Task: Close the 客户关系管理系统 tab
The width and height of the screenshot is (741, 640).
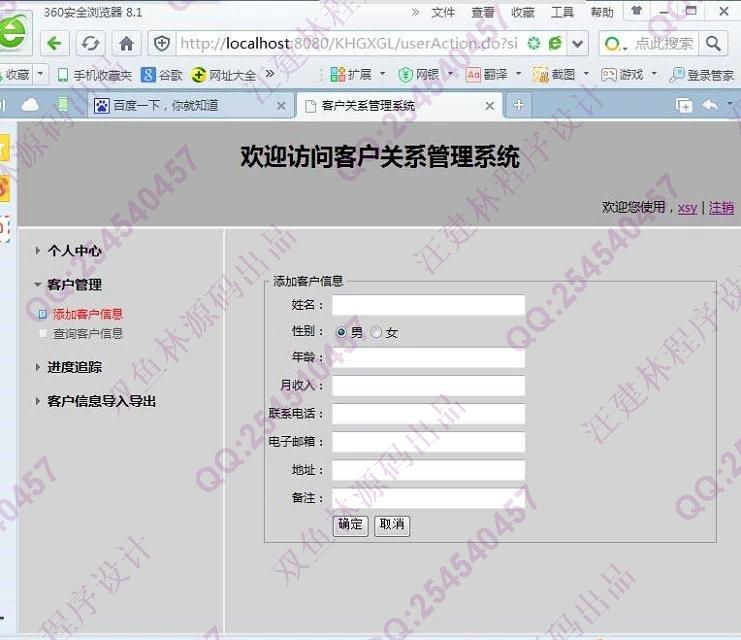Action: tap(490, 106)
